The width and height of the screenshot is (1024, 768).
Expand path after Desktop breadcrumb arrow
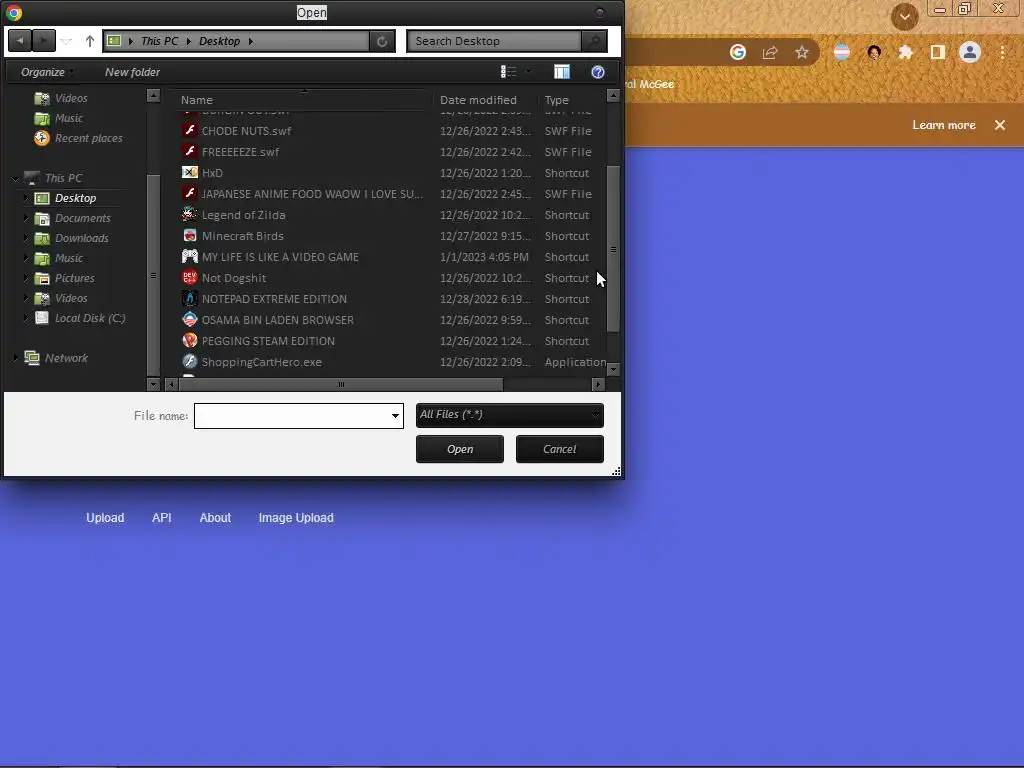click(x=251, y=41)
